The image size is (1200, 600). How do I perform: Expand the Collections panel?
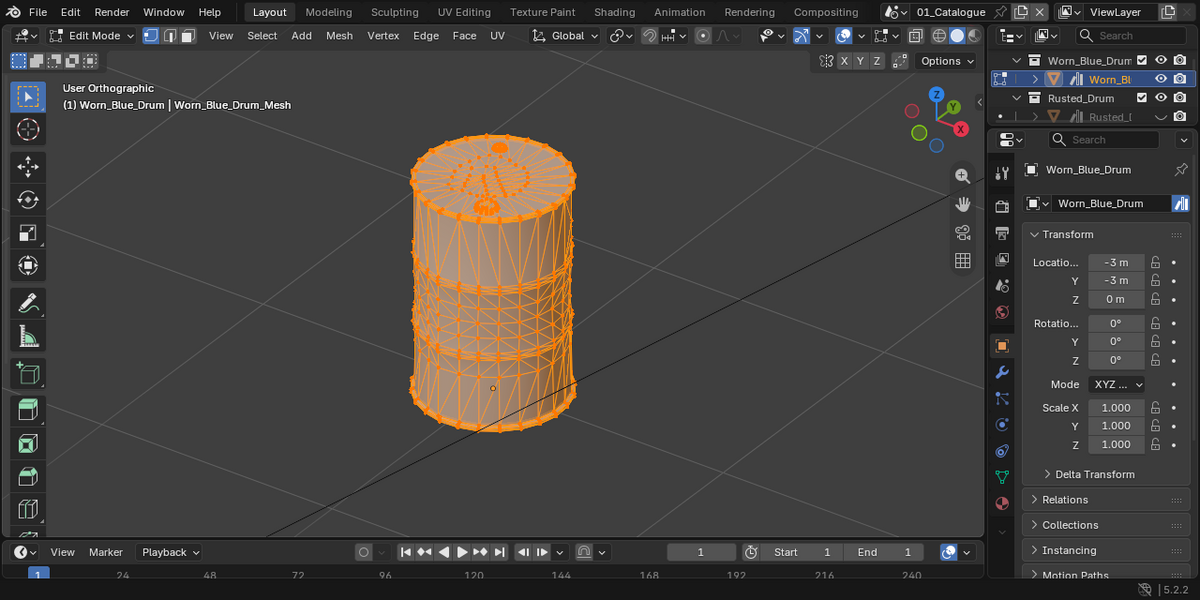click(1106, 525)
